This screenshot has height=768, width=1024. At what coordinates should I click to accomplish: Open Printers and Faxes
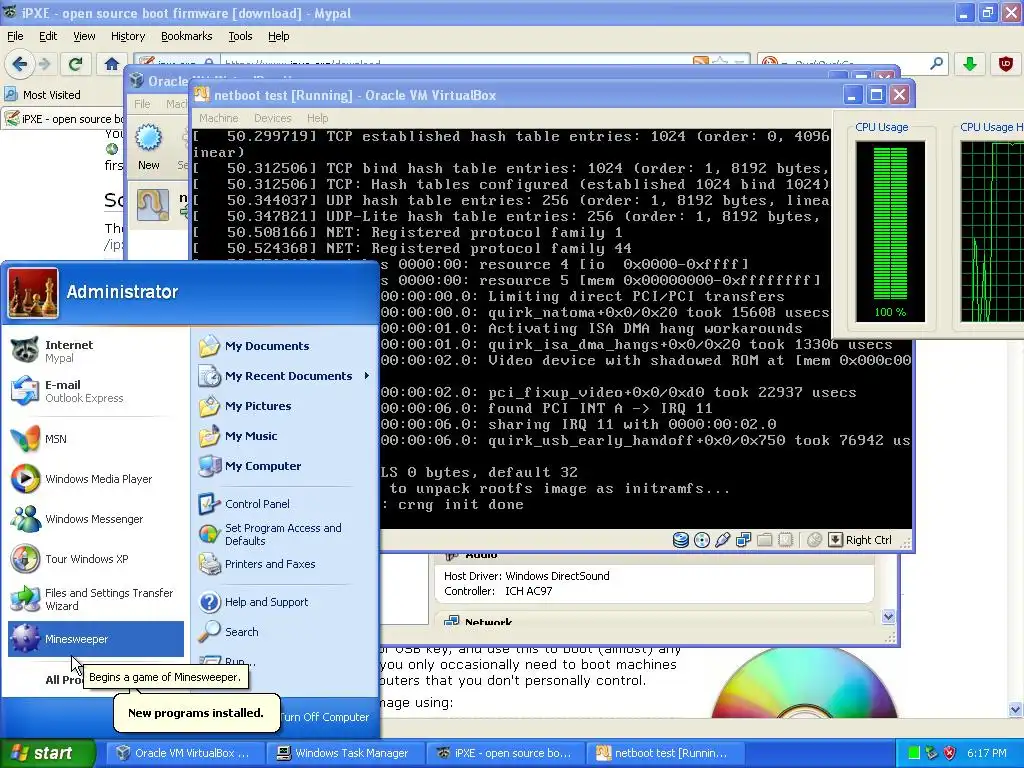coord(285,564)
